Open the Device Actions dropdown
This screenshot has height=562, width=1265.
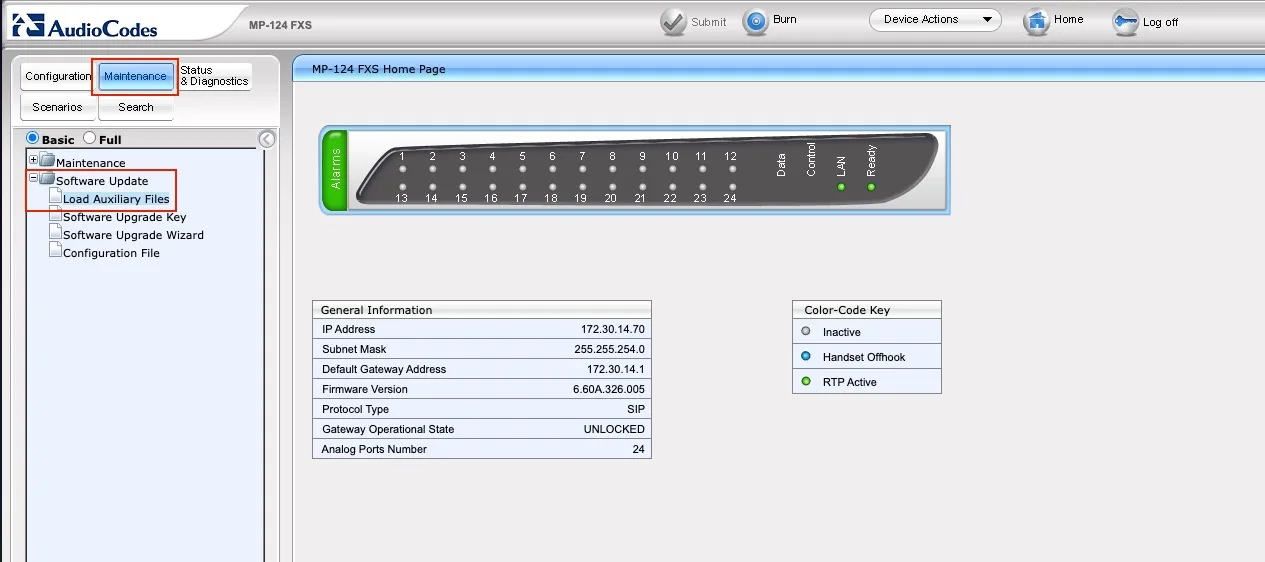(x=935, y=20)
